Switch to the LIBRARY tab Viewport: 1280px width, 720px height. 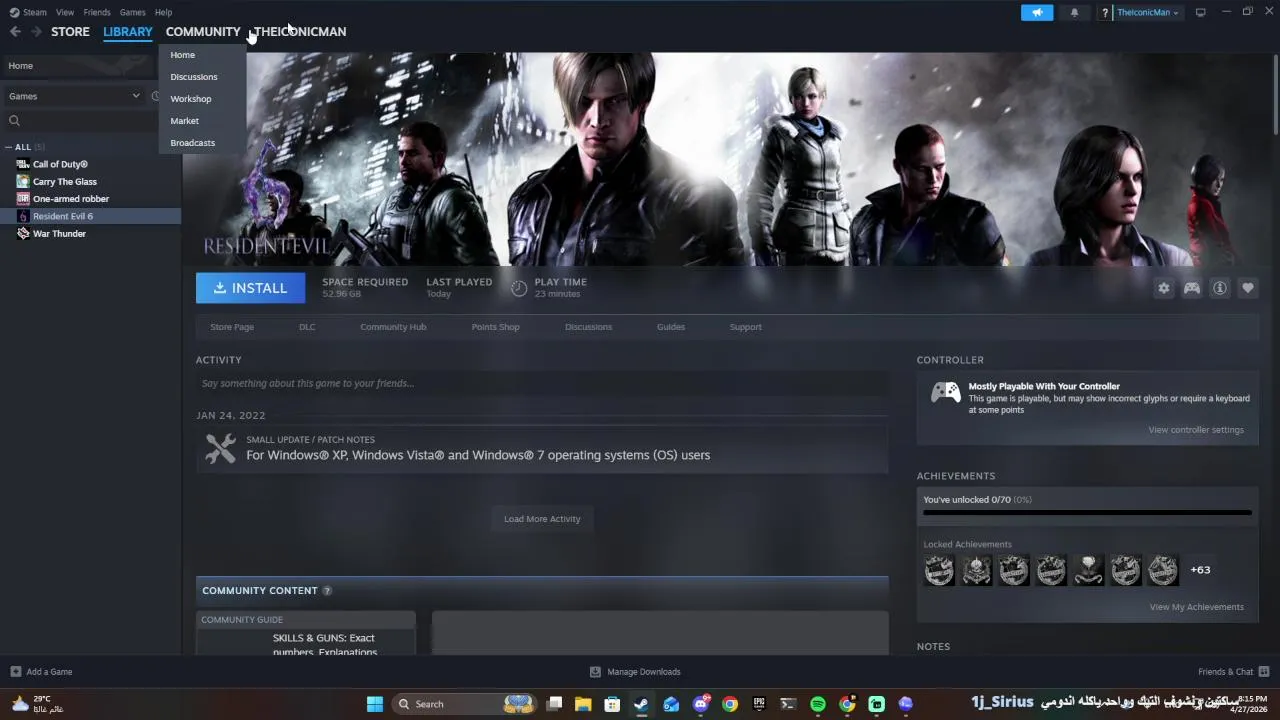tap(128, 32)
